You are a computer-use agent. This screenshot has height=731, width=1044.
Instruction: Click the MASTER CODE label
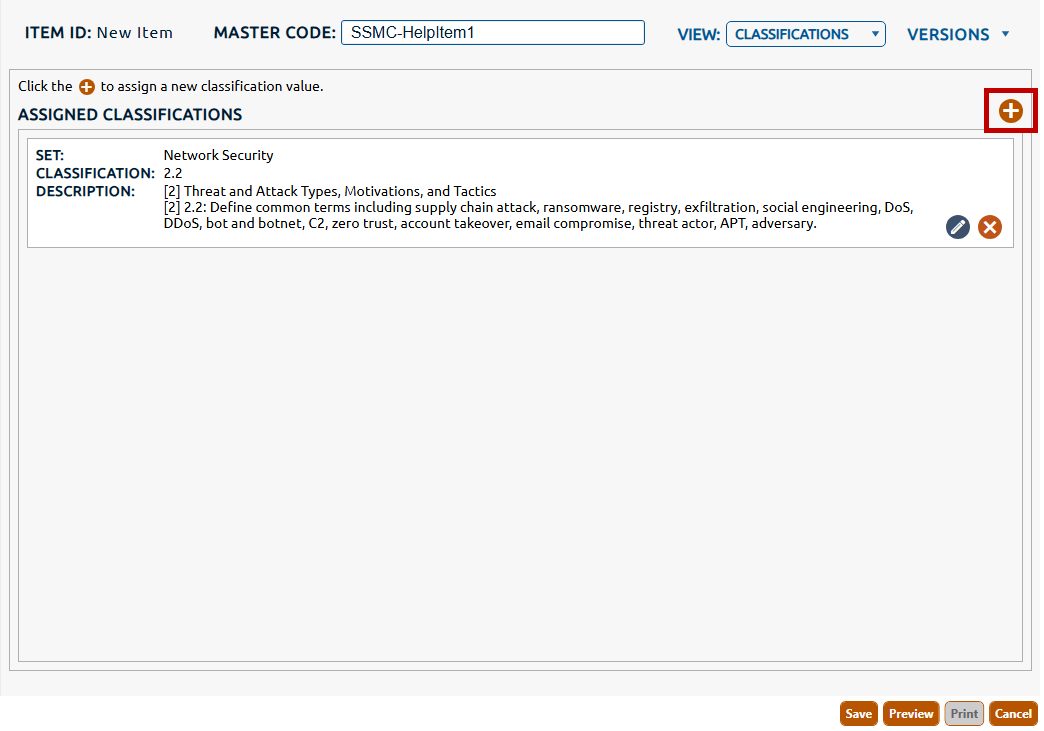274,33
